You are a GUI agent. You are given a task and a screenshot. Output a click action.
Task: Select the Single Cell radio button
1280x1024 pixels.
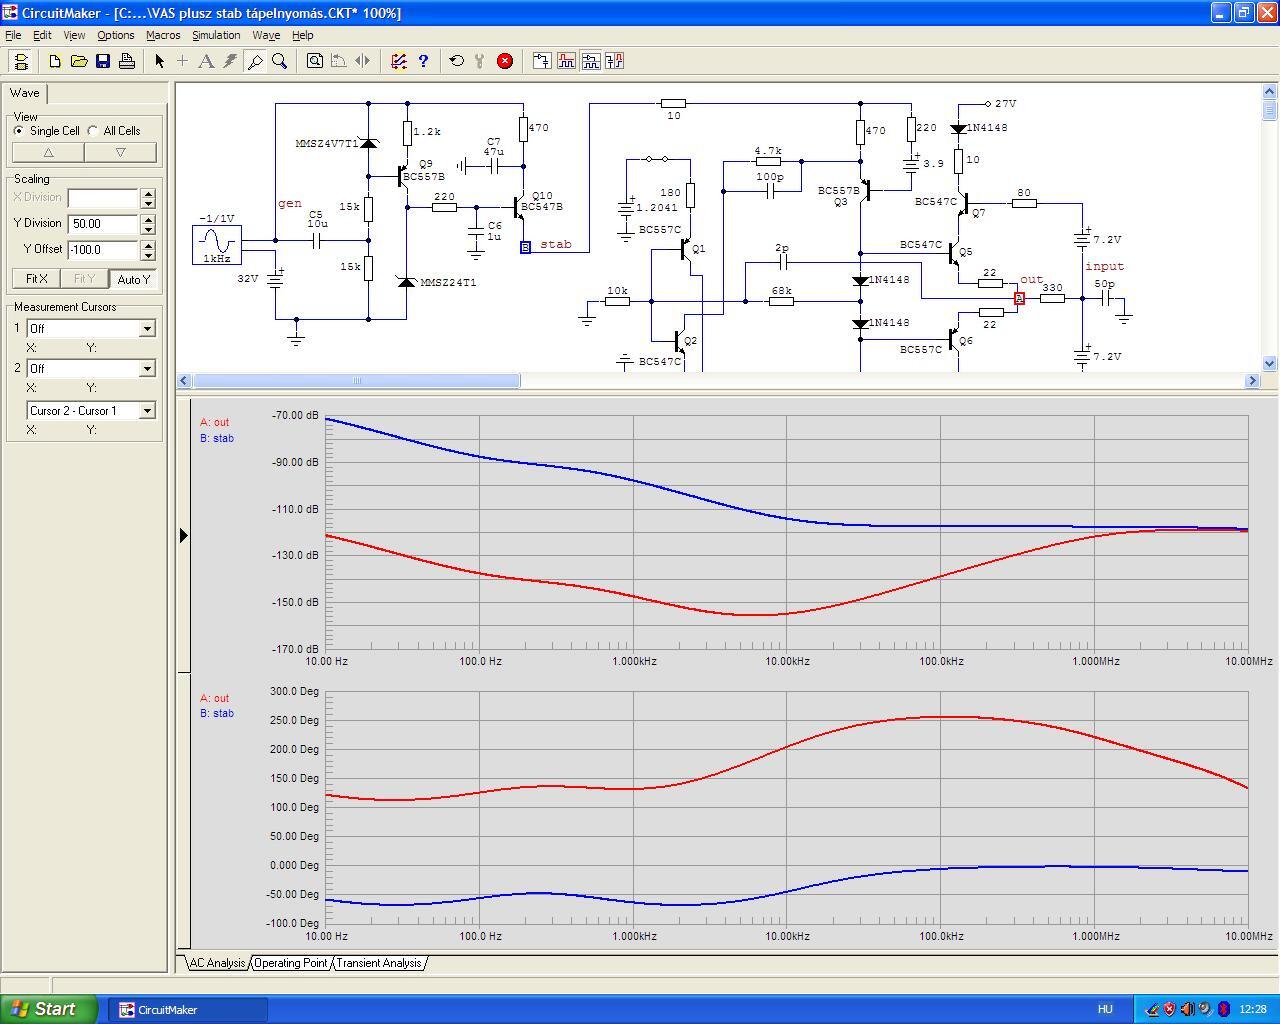[x=19, y=131]
